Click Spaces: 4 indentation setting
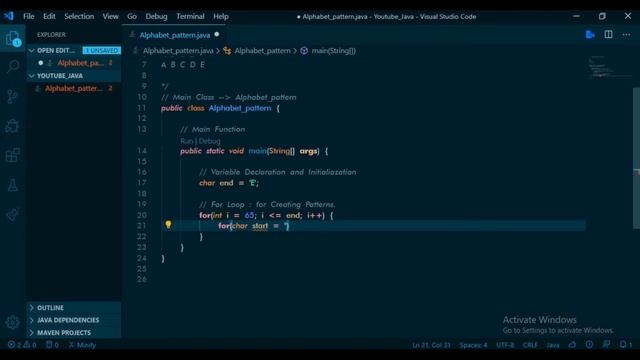Viewport: 640px width, 360px height. 473,345
